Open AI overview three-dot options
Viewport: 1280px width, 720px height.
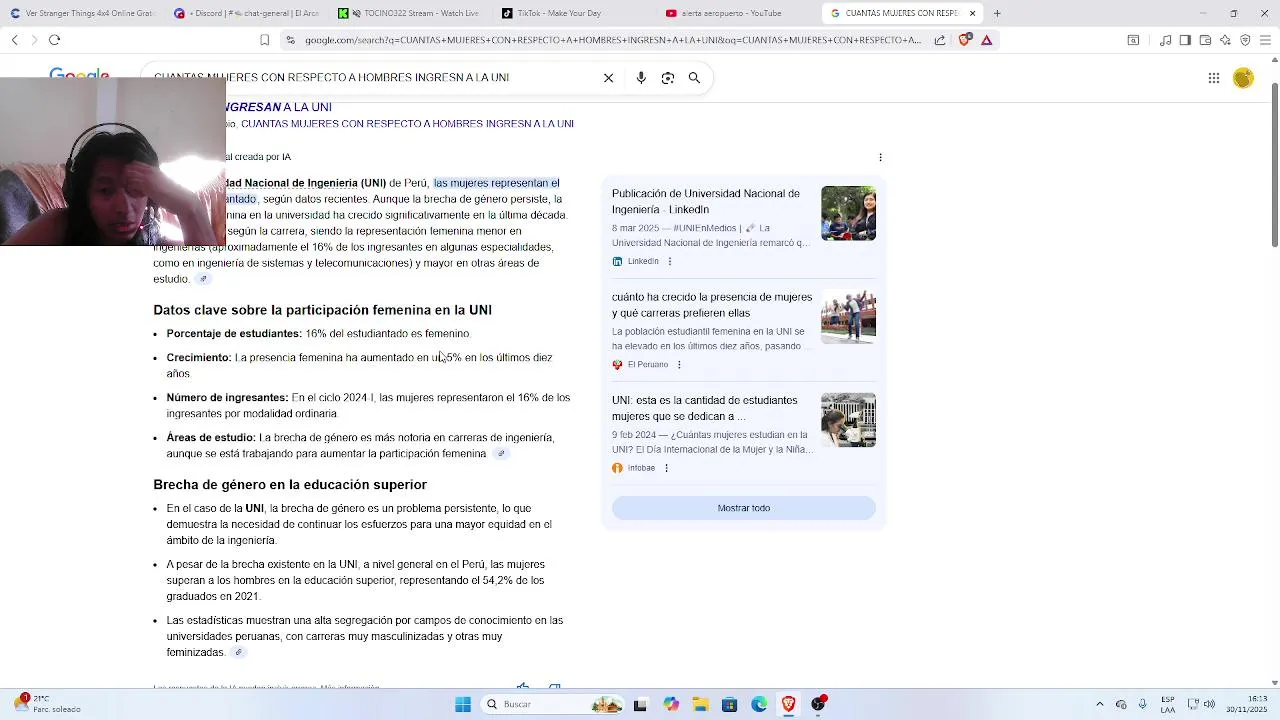pos(880,157)
